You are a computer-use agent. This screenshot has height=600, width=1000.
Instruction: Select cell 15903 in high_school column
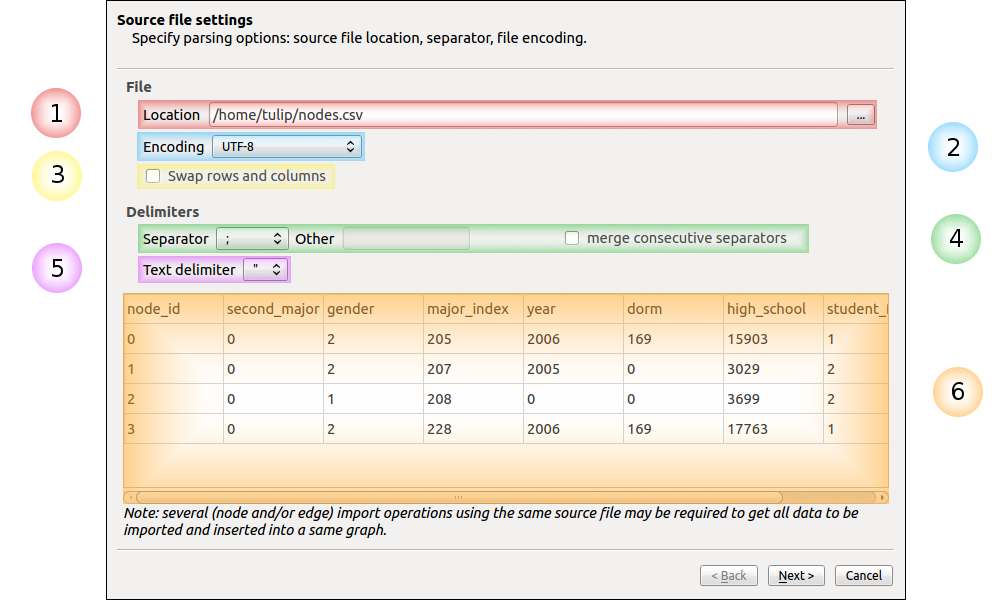click(748, 339)
